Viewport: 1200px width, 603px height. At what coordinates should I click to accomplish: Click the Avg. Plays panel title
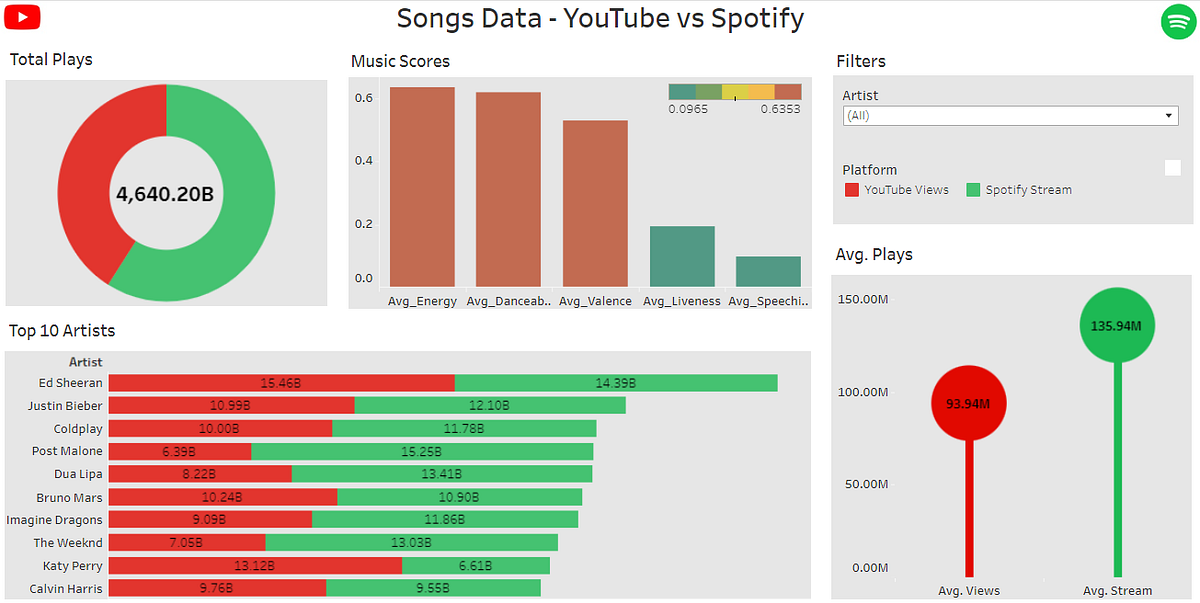click(873, 254)
